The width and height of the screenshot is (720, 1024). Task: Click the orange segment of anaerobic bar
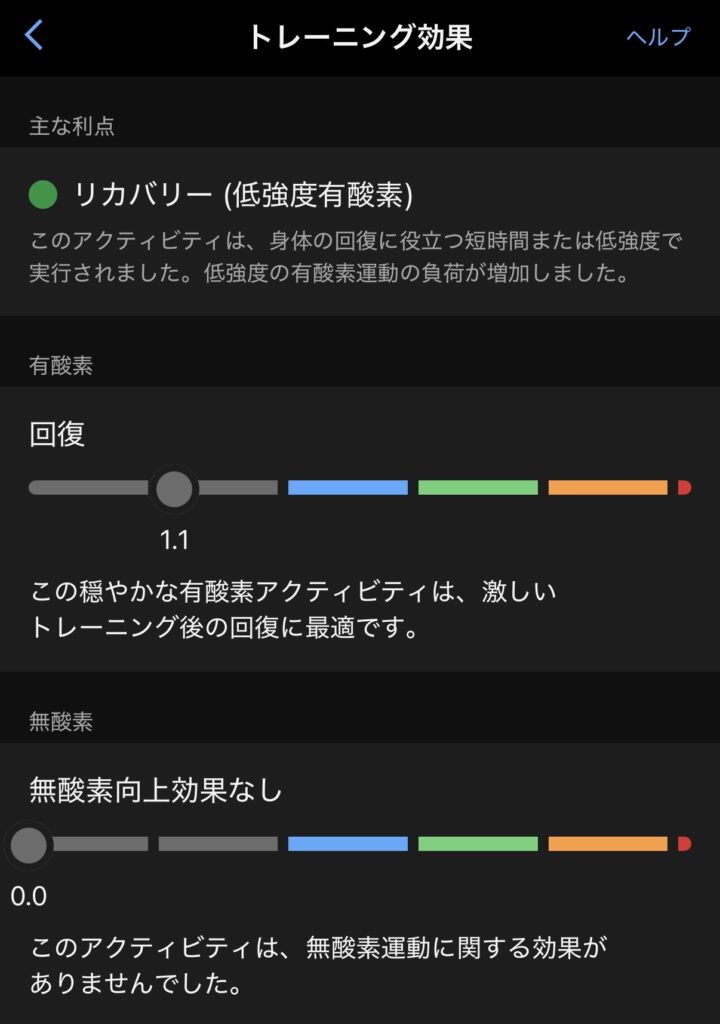607,844
